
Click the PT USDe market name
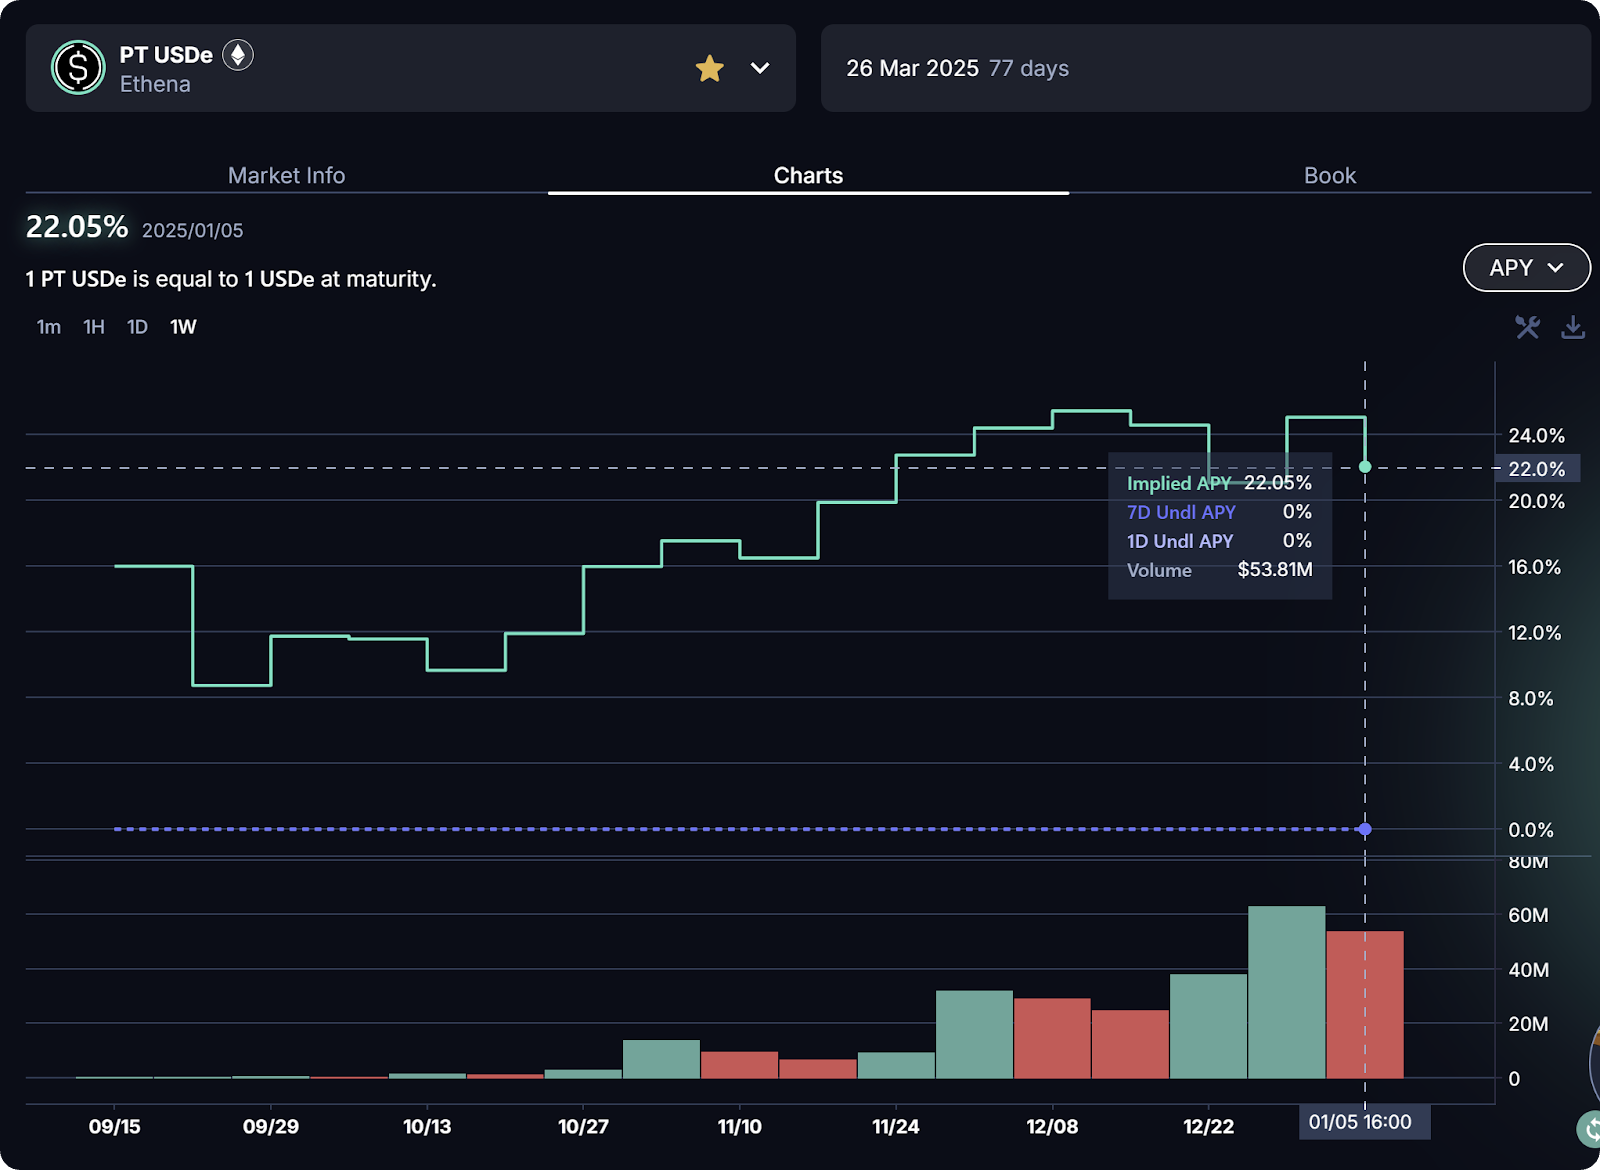coord(166,55)
